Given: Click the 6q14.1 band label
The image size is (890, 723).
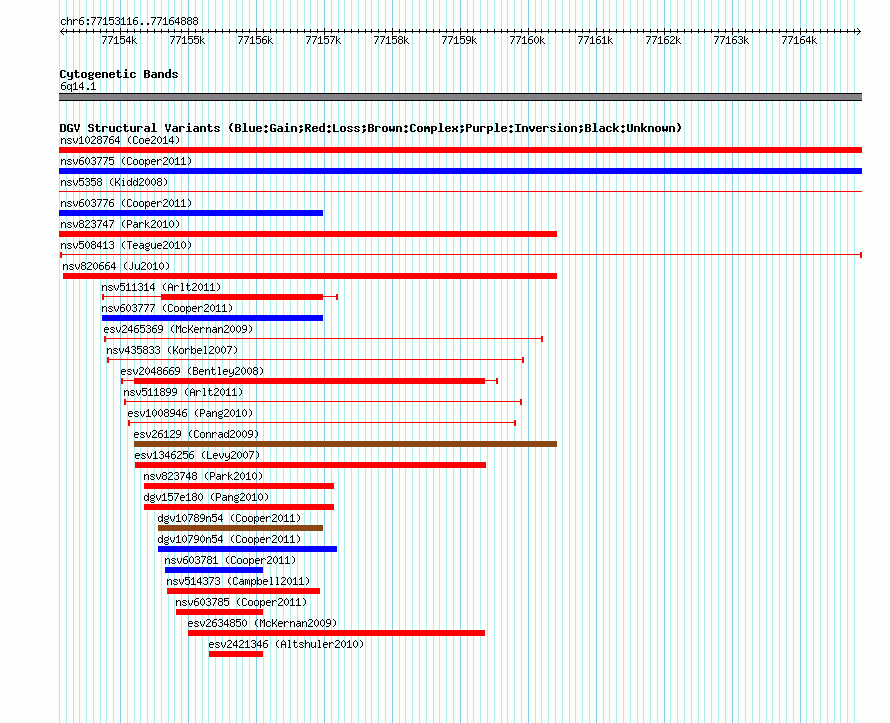Looking at the screenshot, I should coord(78,86).
